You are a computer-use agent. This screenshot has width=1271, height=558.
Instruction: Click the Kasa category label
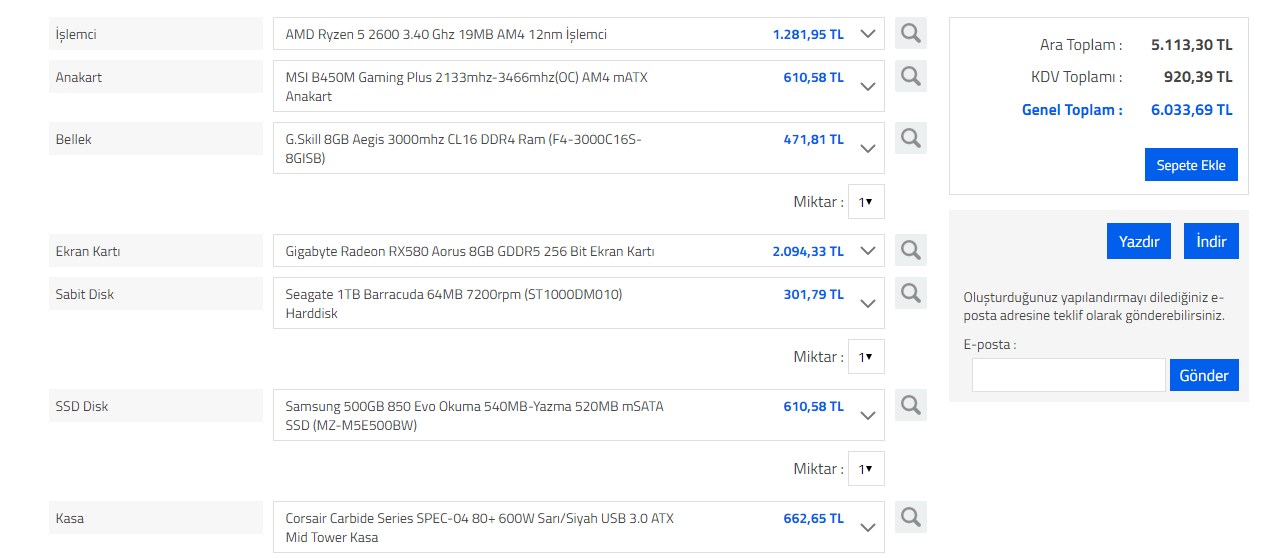(156, 518)
